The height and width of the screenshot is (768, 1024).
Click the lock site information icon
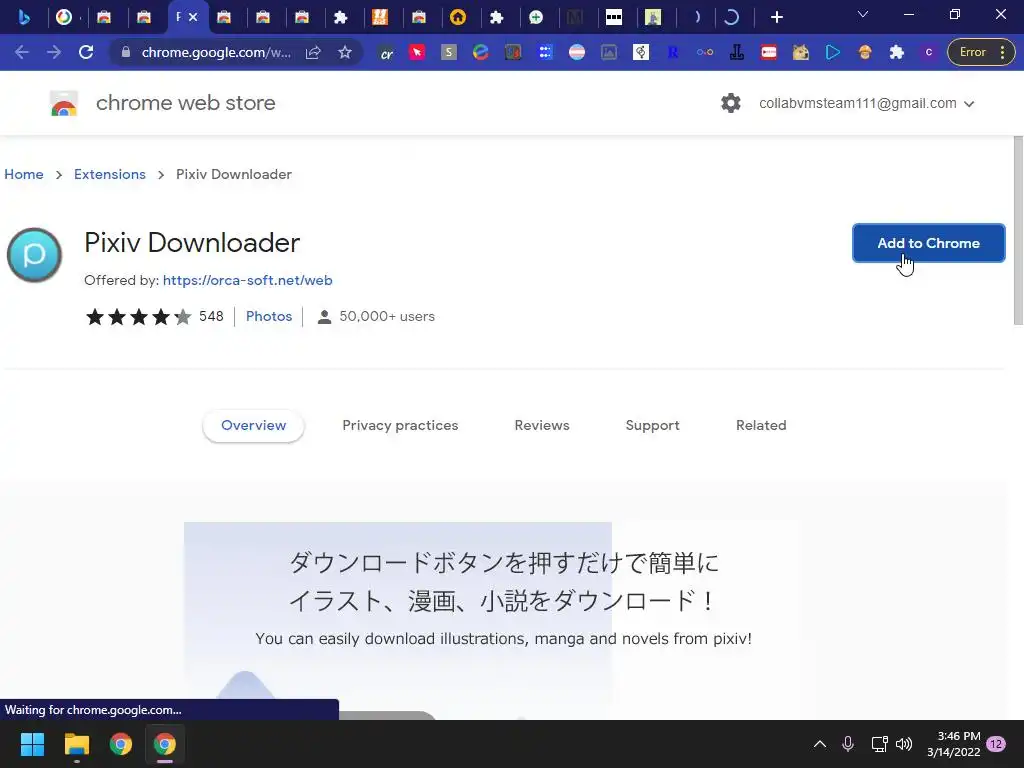coord(126,52)
